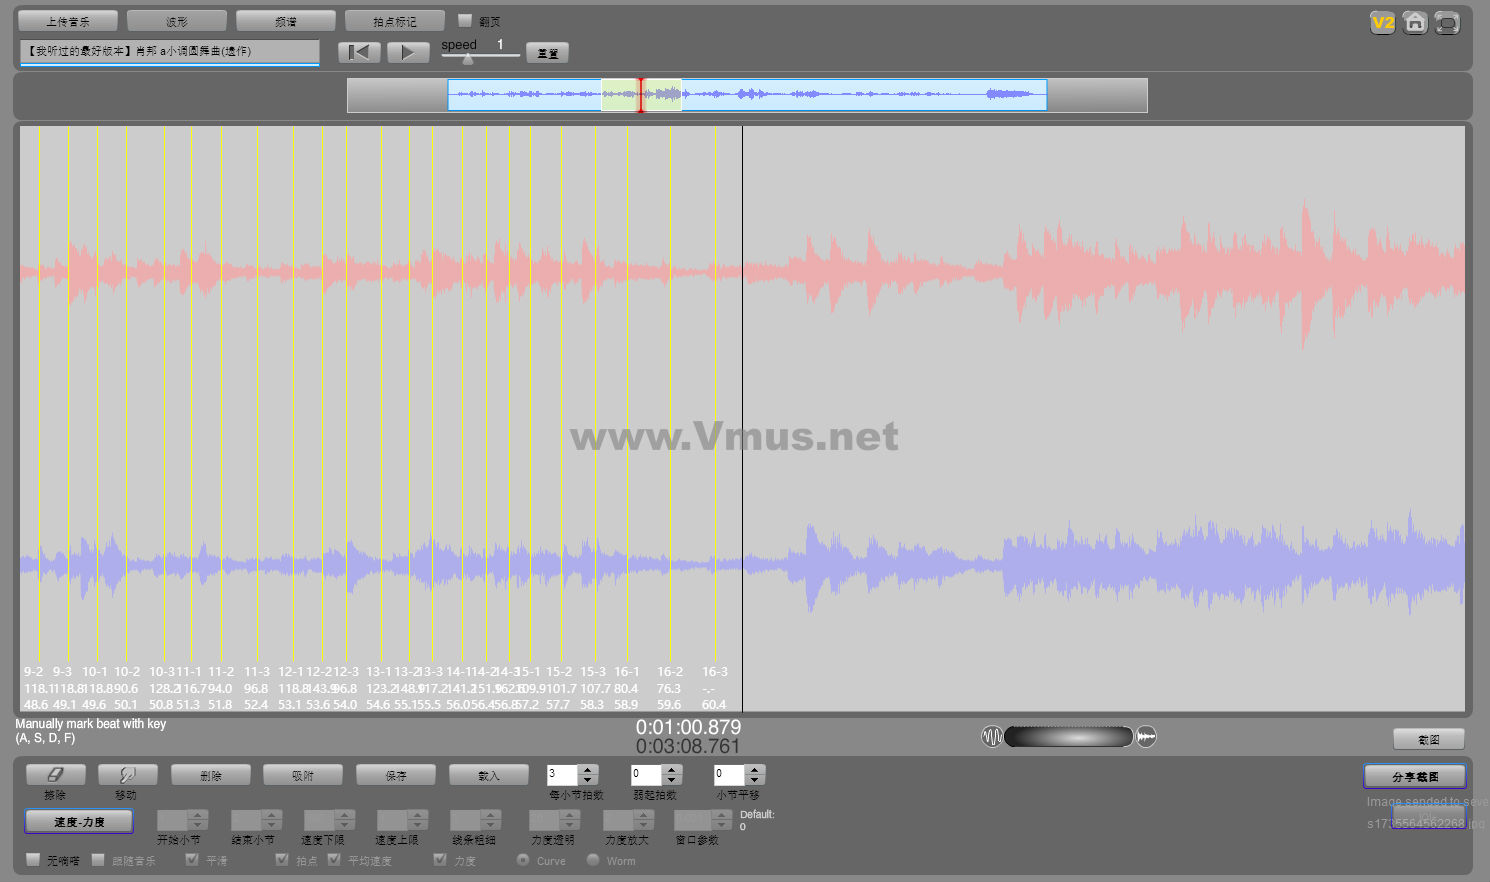Select the move (移动) tool

(127, 775)
